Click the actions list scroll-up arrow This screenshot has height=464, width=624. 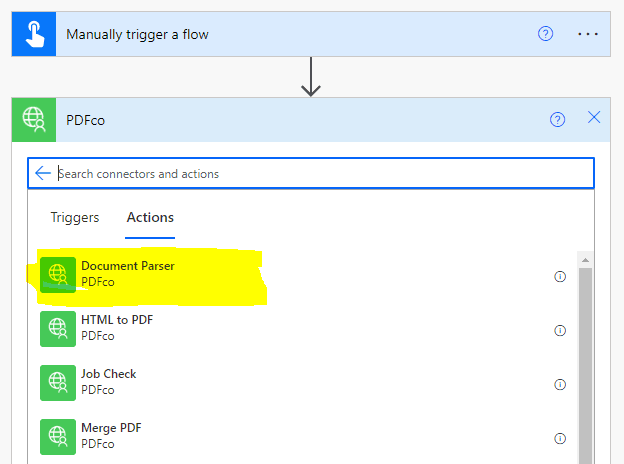tap(585, 260)
